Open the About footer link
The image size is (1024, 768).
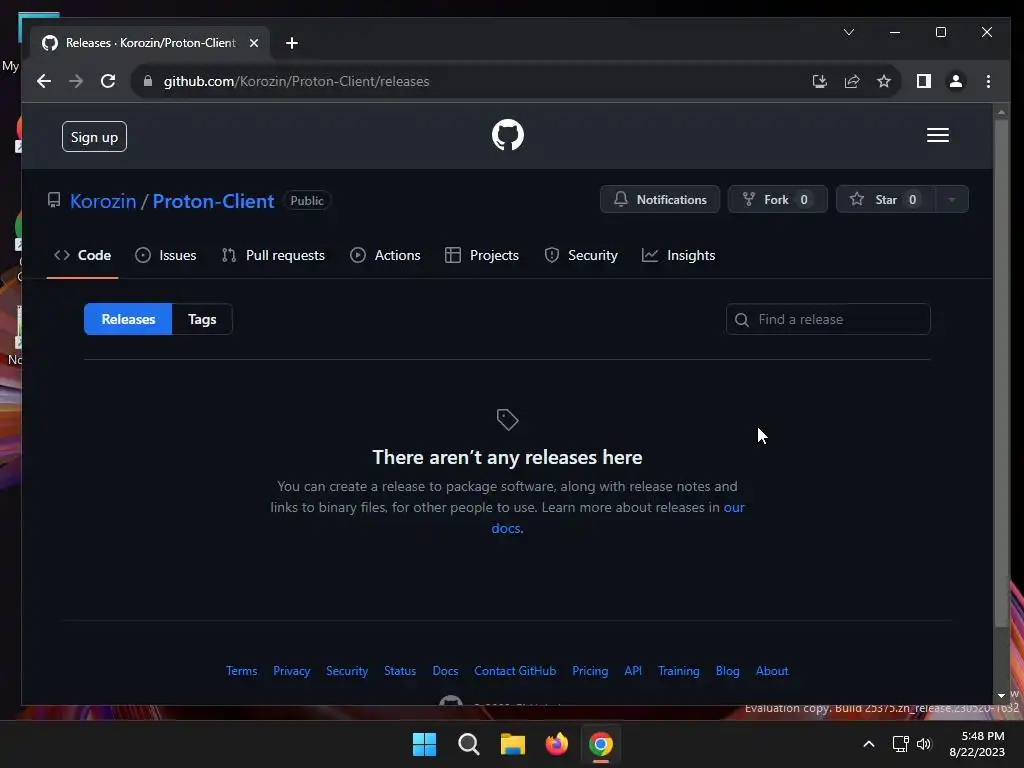[x=772, y=671]
